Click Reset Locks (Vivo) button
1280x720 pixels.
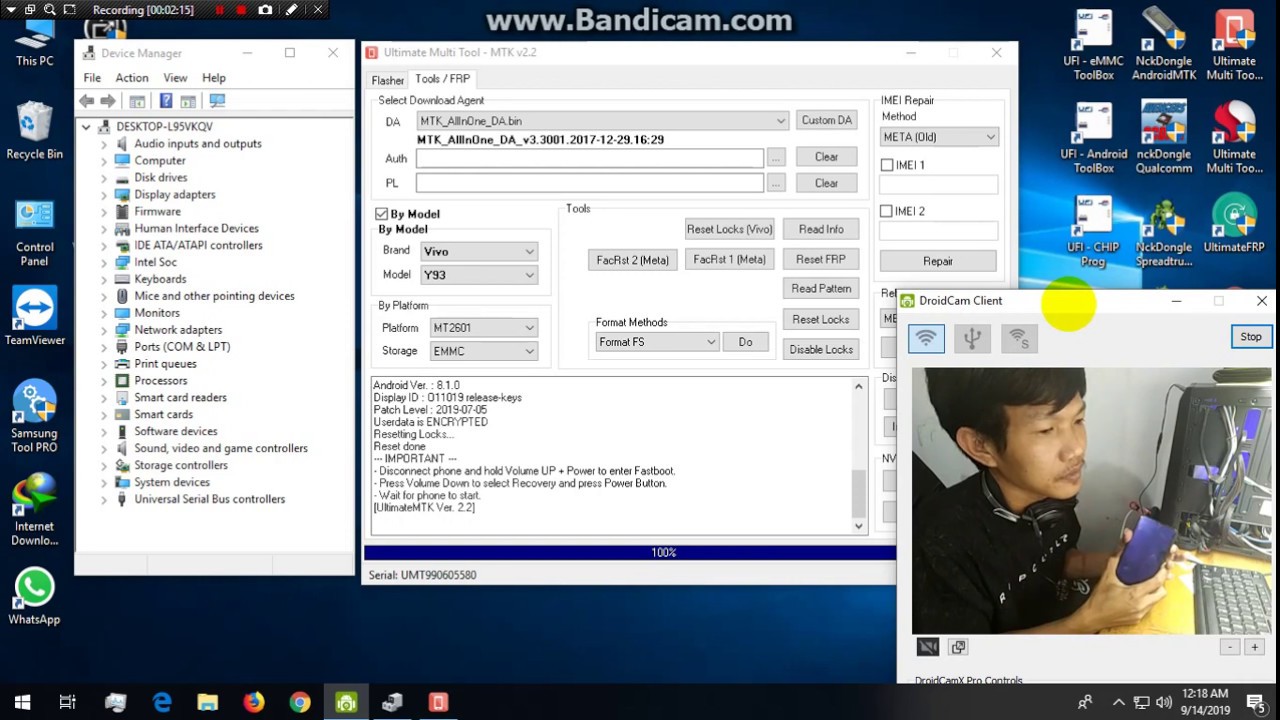point(730,229)
